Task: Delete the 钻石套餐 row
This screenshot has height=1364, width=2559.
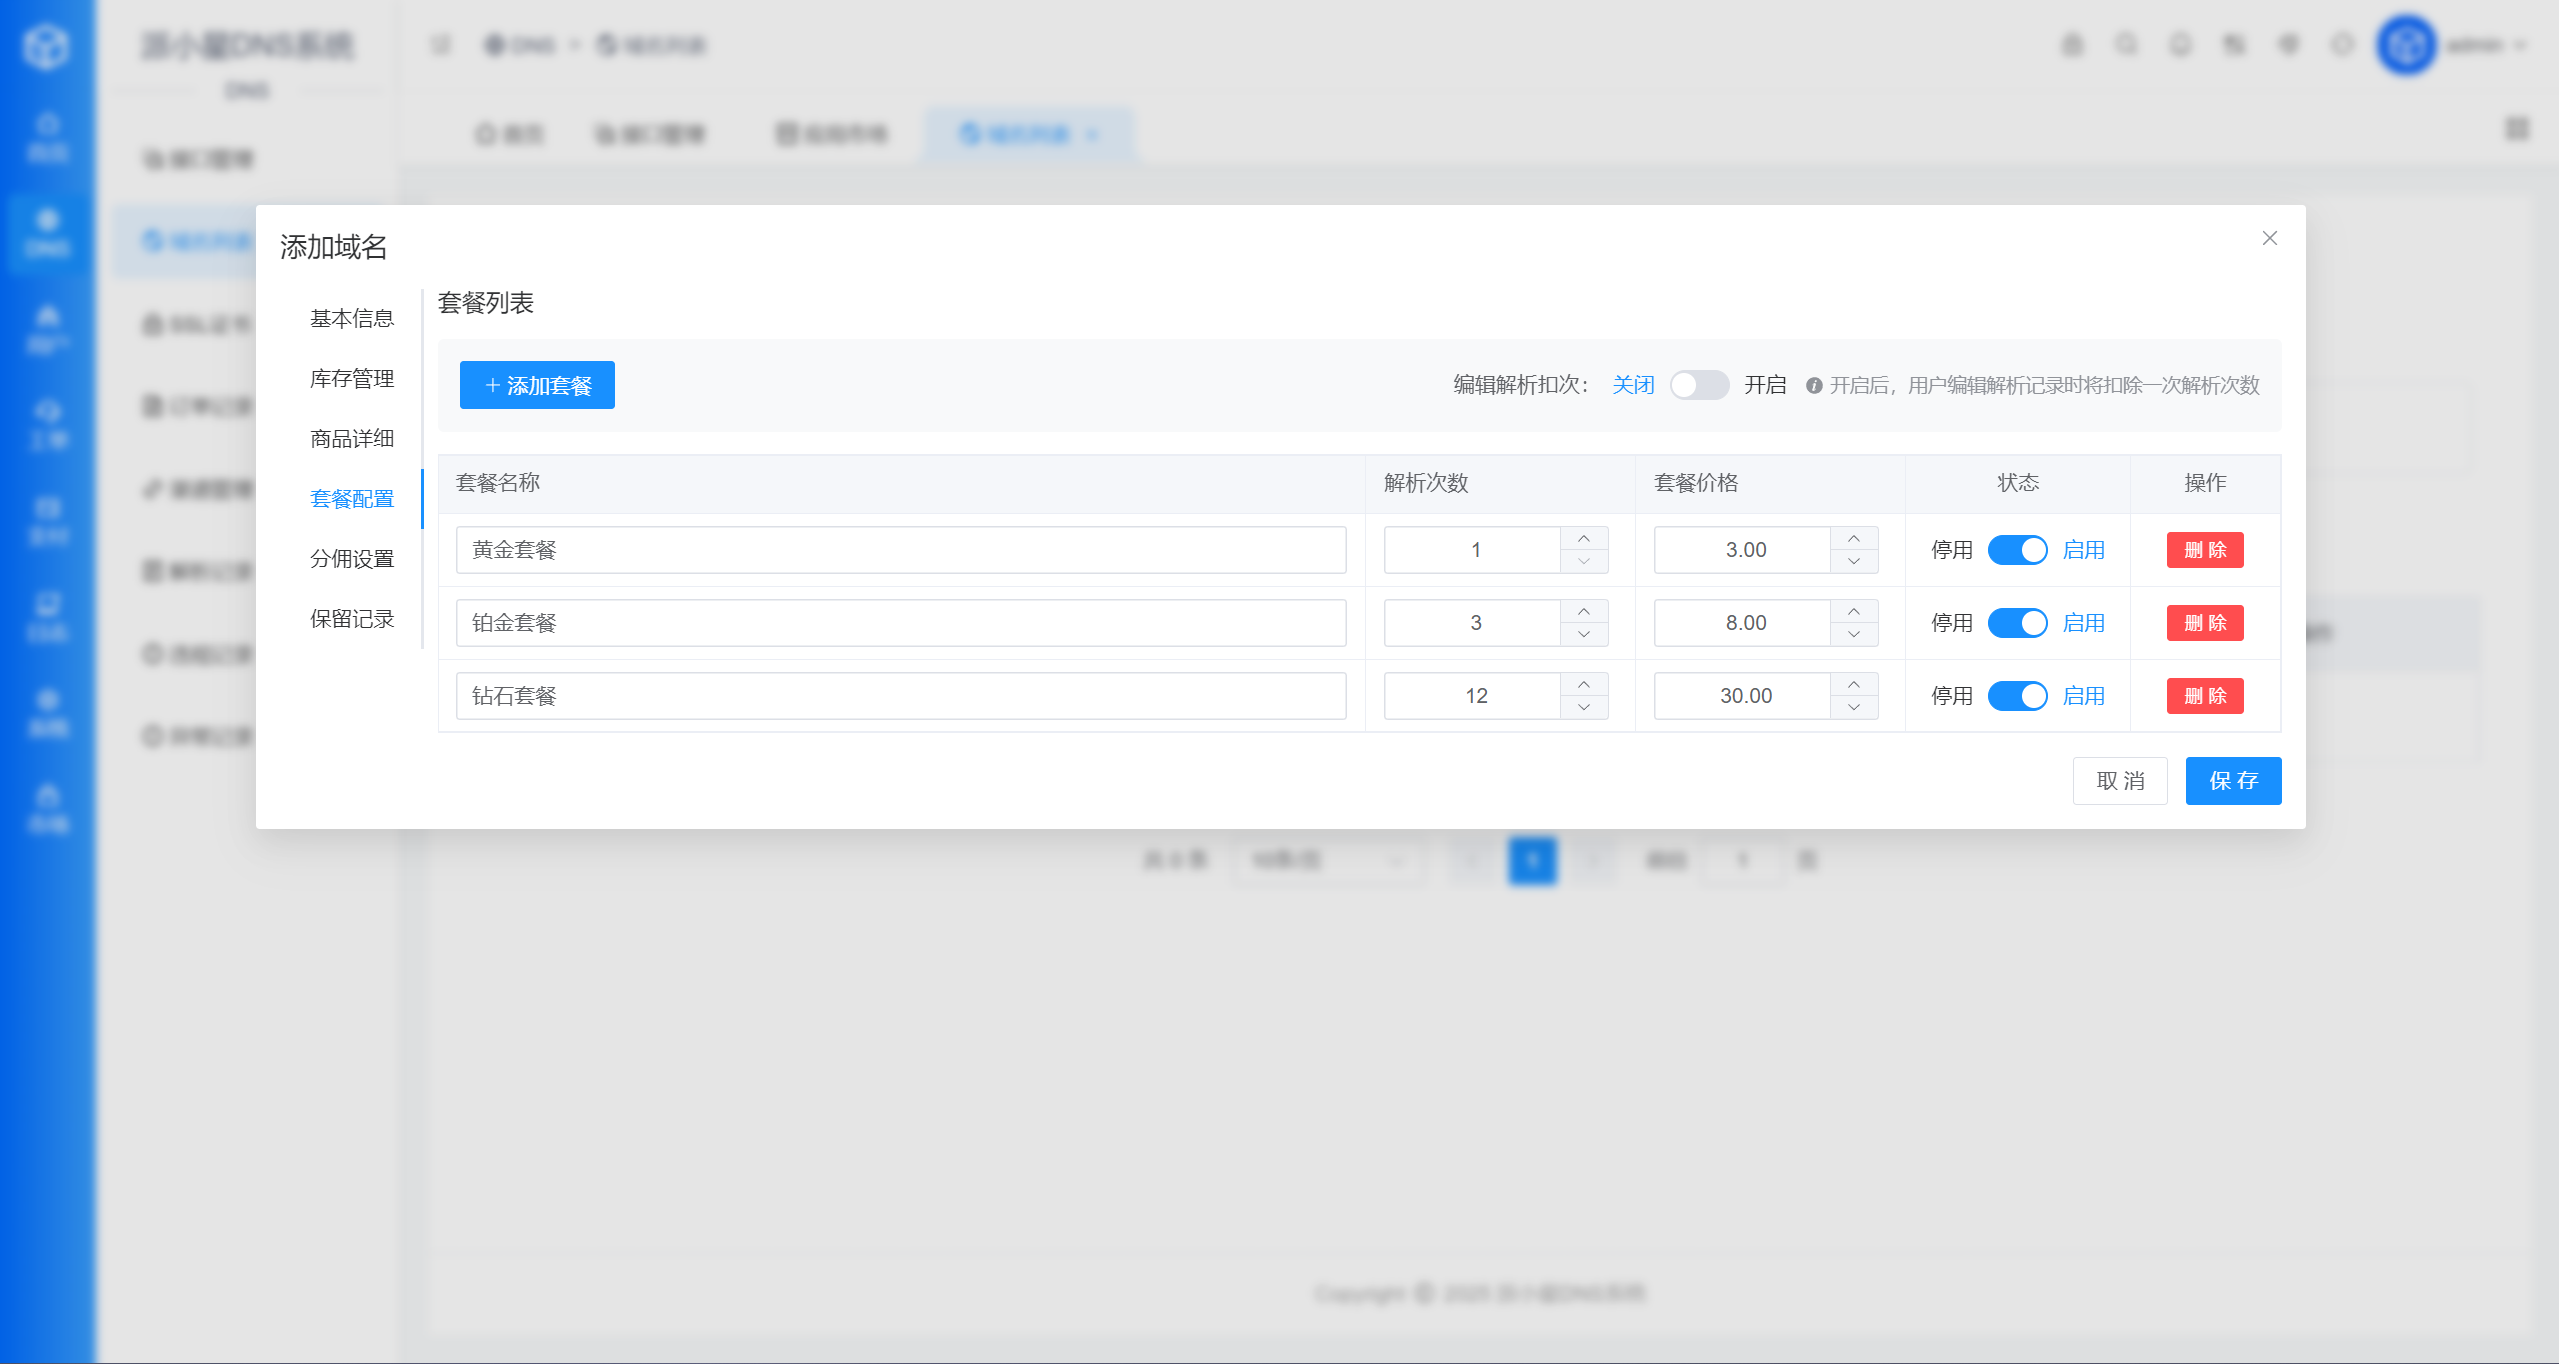Action: coord(2204,696)
